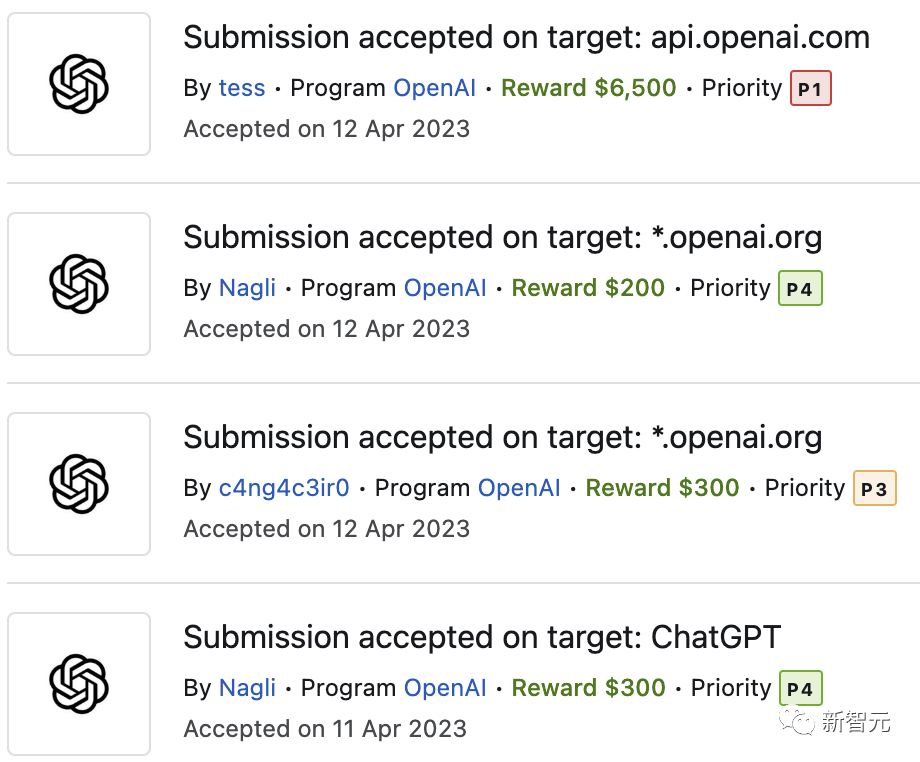920x762 pixels.
Task: Click the P4 badge on ChatGPT submission
Action: tap(801, 688)
